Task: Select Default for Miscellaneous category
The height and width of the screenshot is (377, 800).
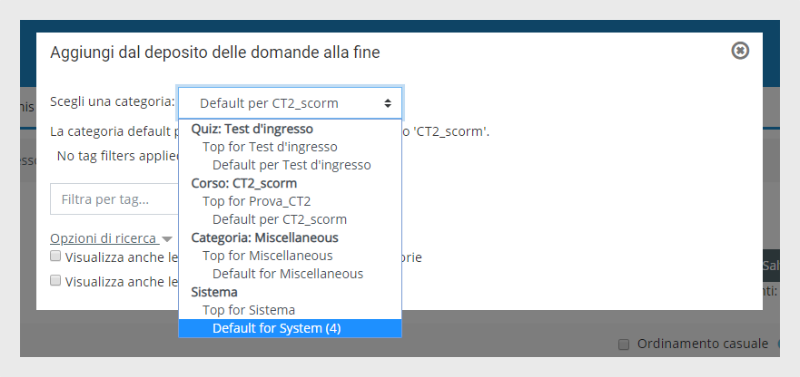Action: pyautogui.click(x=290, y=274)
